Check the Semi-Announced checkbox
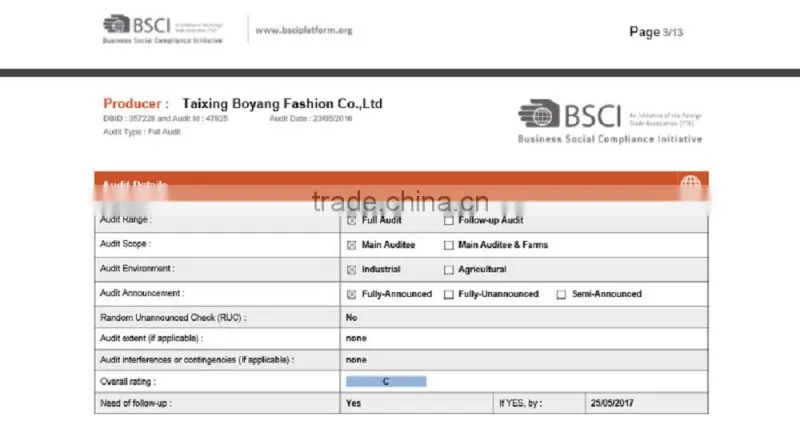This screenshot has height=421, width=800. pyautogui.click(x=561, y=294)
